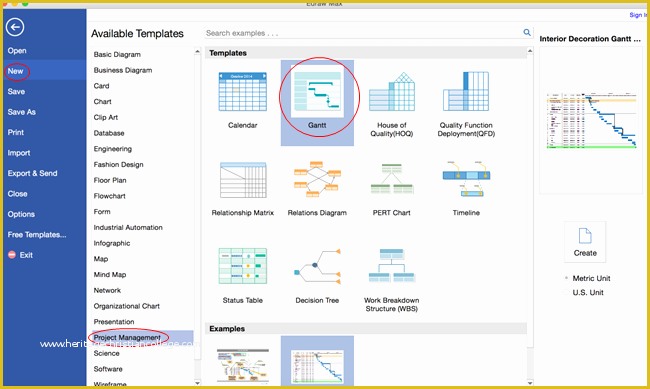Select Chart category
650x389 pixels.
(x=102, y=102)
